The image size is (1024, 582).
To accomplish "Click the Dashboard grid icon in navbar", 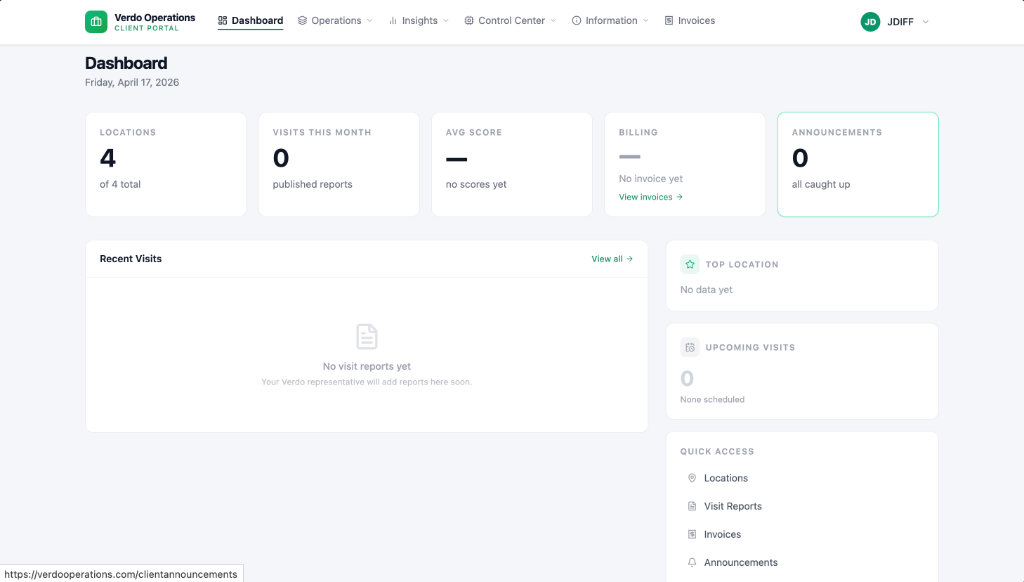I will (223, 21).
